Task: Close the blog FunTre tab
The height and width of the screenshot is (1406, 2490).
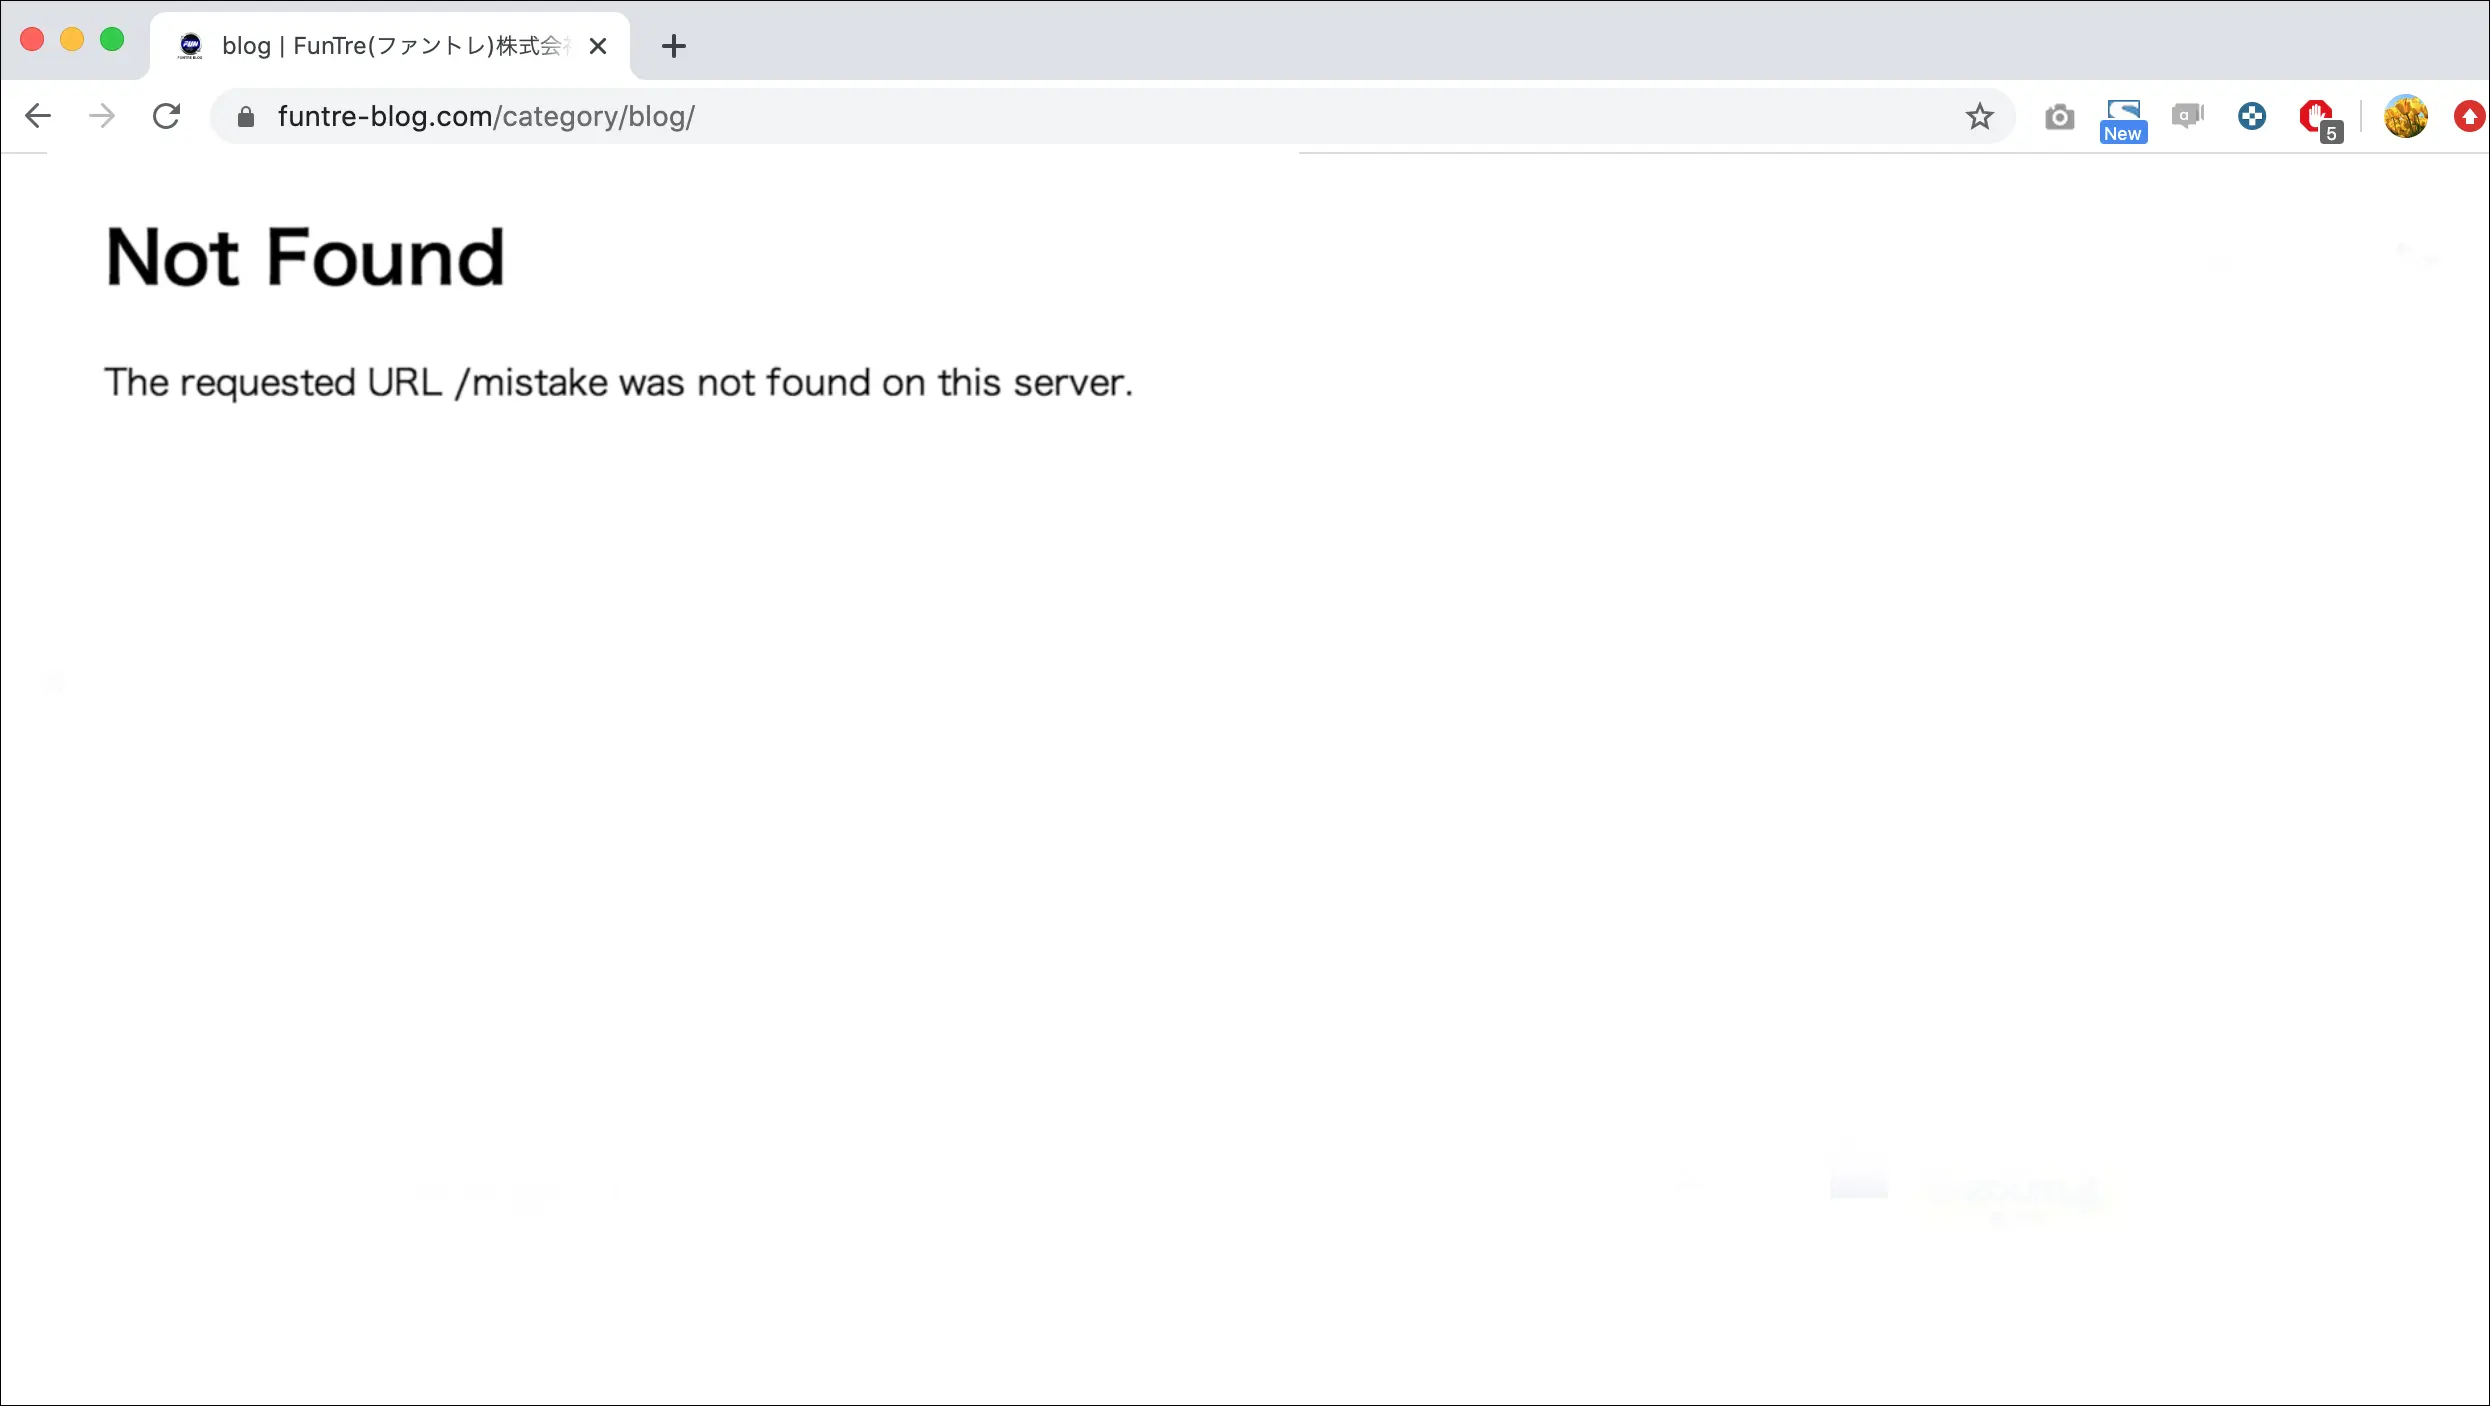Action: point(598,46)
